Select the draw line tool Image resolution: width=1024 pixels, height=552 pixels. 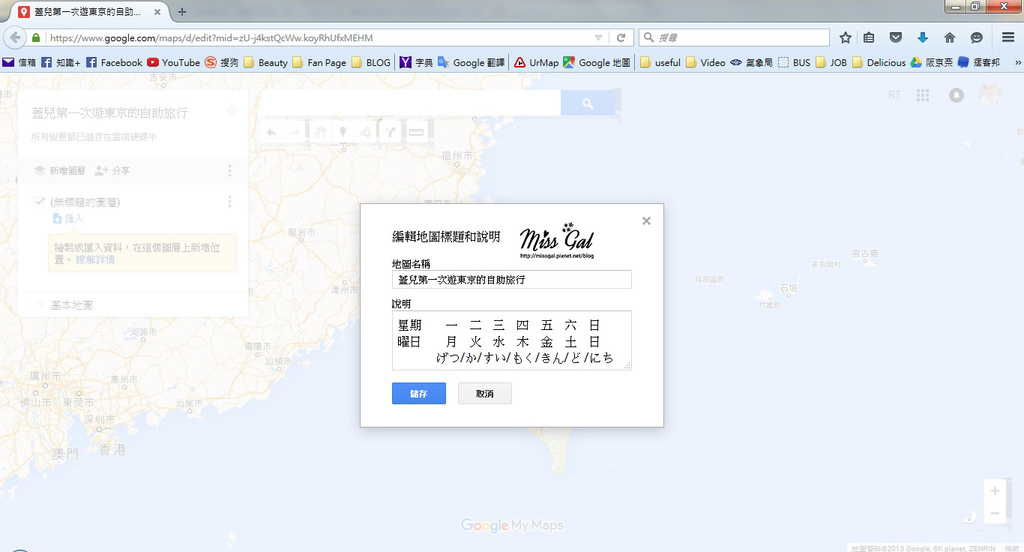[366, 132]
